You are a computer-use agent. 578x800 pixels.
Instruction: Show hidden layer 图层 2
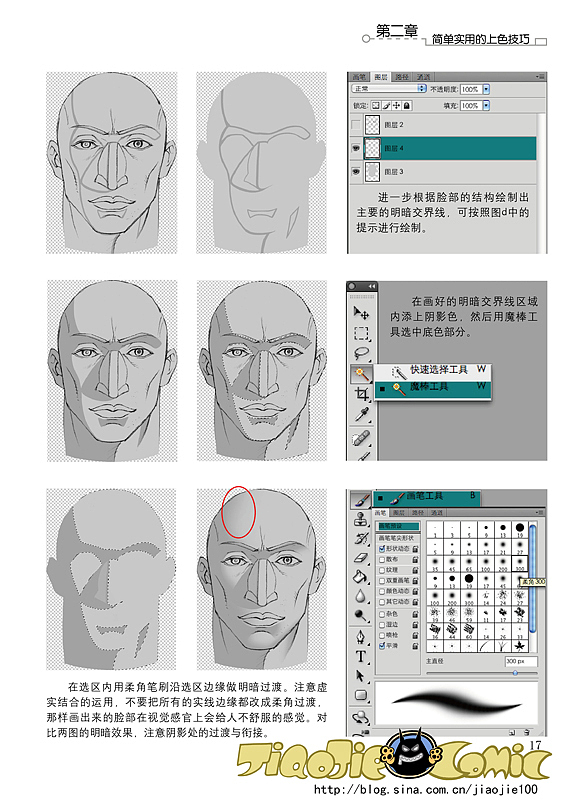pos(356,124)
